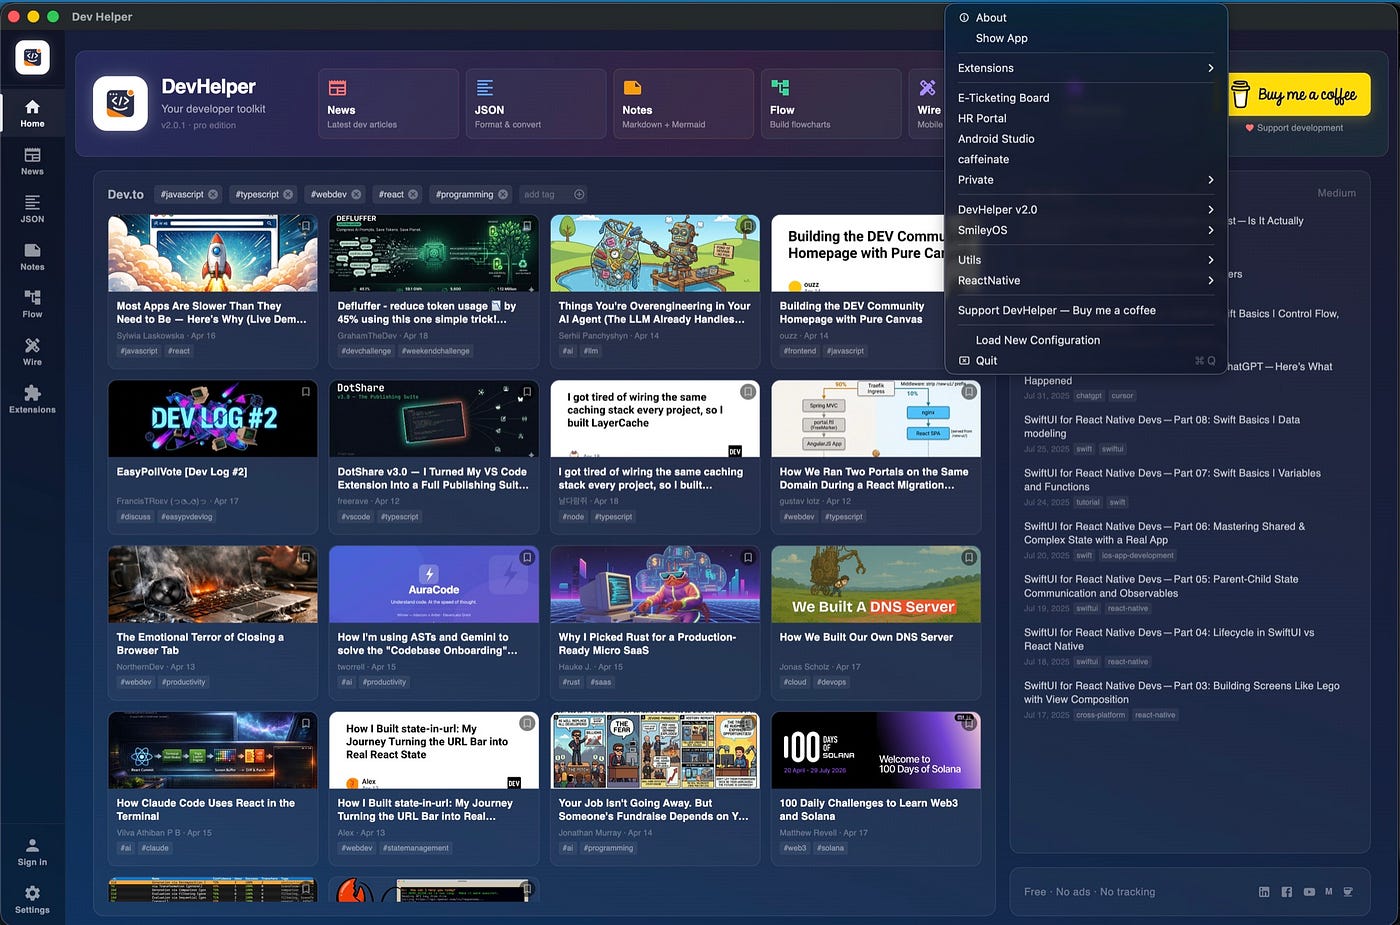Bookmark the EasyPollVote Dev Log #2 article
Image resolution: width=1400 pixels, height=925 pixels.
pyautogui.click(x=306, y=392)
